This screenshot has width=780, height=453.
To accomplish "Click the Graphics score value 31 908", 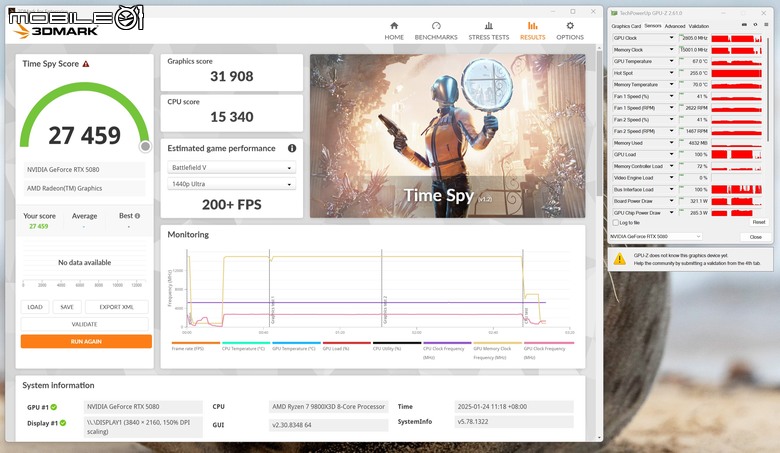I will point(232,77).
